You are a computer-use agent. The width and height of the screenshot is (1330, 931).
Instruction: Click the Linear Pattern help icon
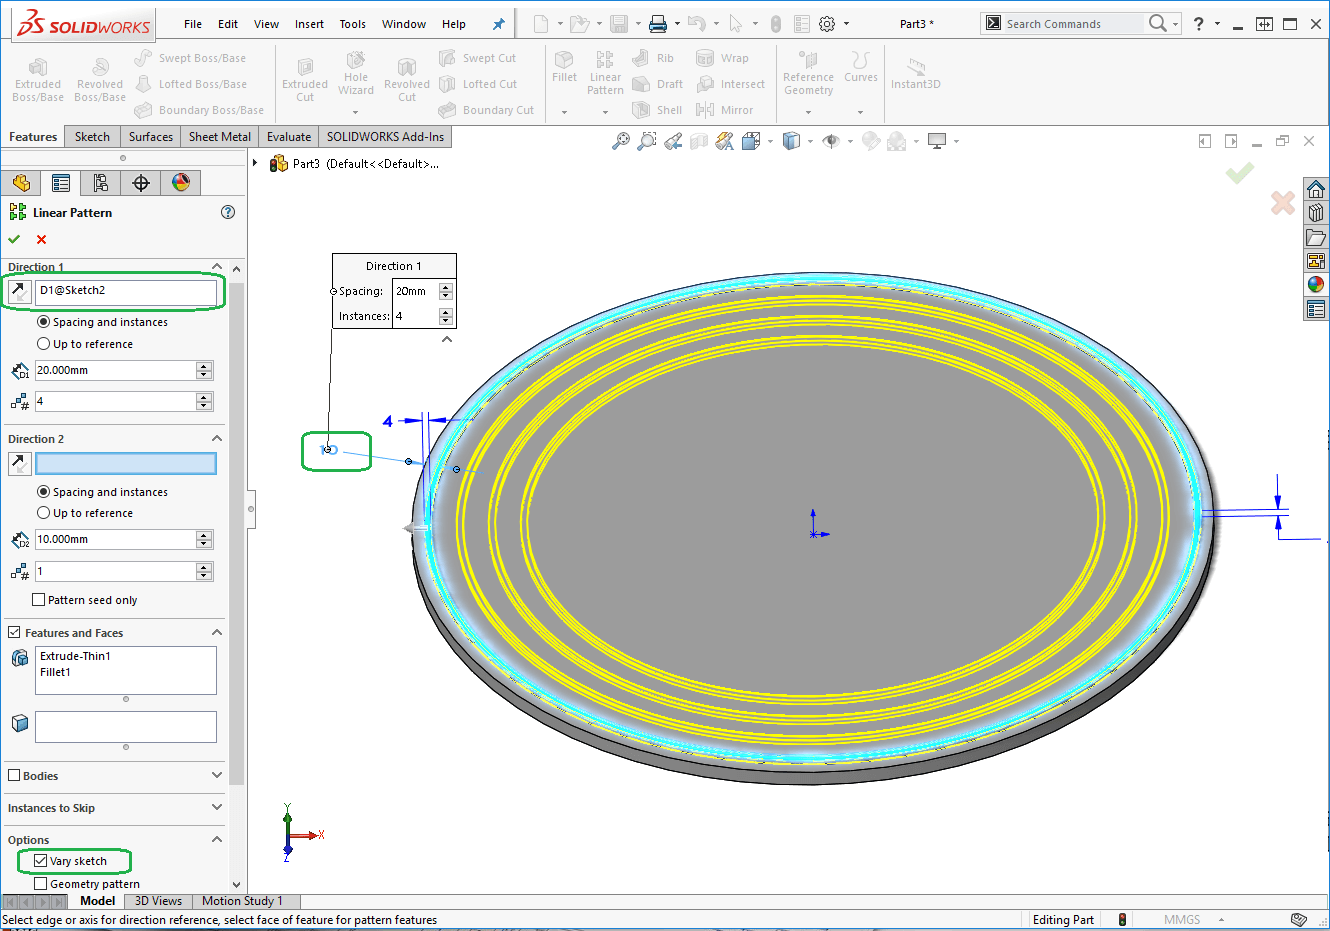(228, 212)
